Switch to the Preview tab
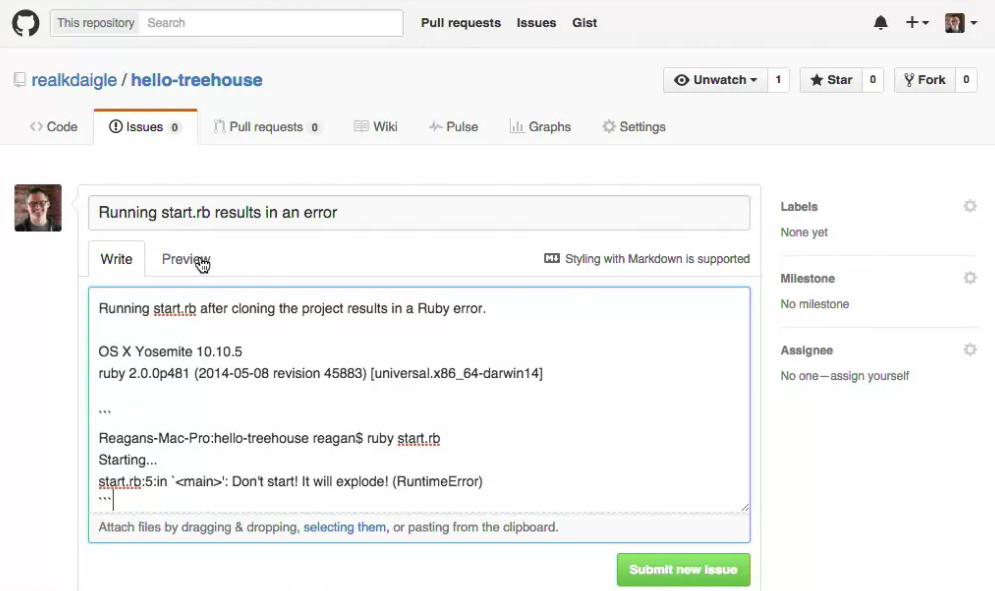Image resolution: width=995 pixels, height=591 pixels. click(185, 259)
